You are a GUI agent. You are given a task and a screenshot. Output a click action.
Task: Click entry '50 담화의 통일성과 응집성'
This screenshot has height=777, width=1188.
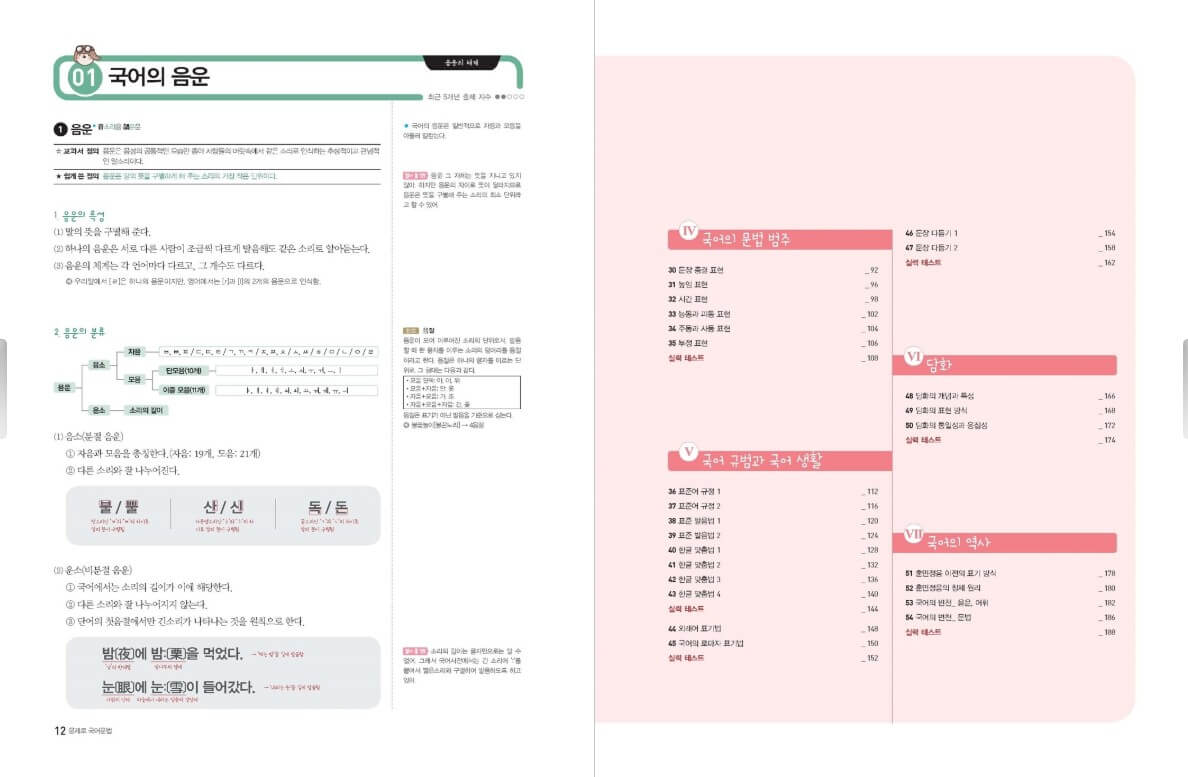pos(1010,426)
